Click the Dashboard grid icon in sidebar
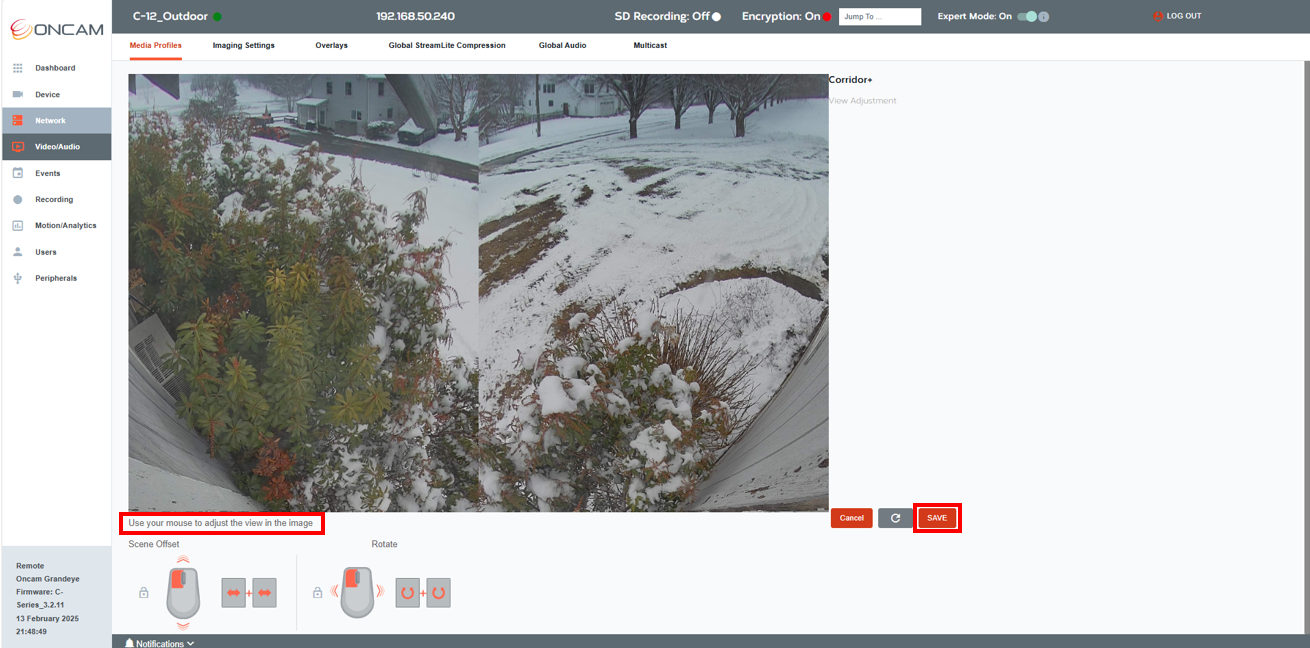The height and width of the screenshot is (648, 1310). [x=17, y=68]
